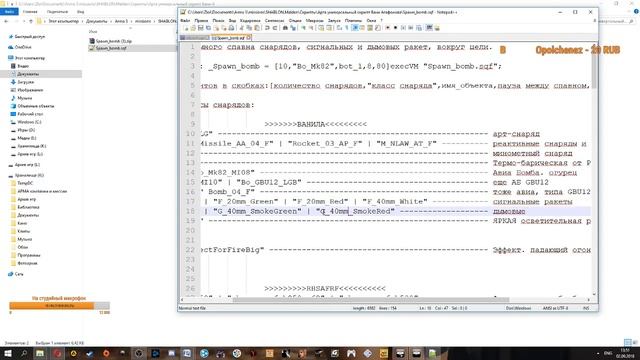Go back in Explorer navigation
Image resolution: width=640 pixels, height=360 pixels.
[x=6, y=21]
